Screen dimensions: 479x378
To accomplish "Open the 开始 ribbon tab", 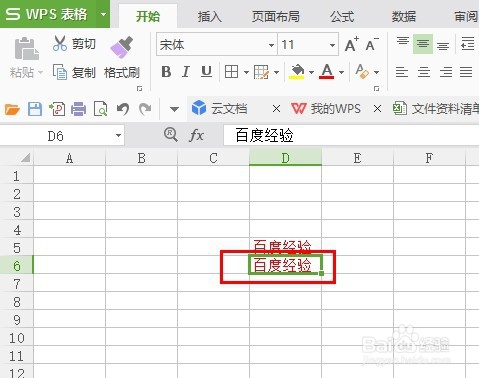I will pyautogui.click(x=148, y=16).
